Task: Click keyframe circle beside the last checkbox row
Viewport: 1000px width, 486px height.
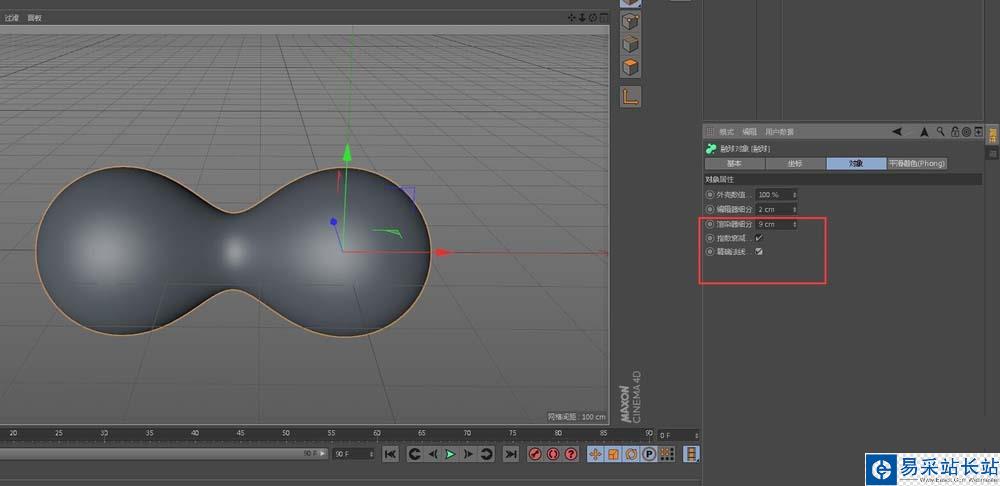Action: pos(710,252)
